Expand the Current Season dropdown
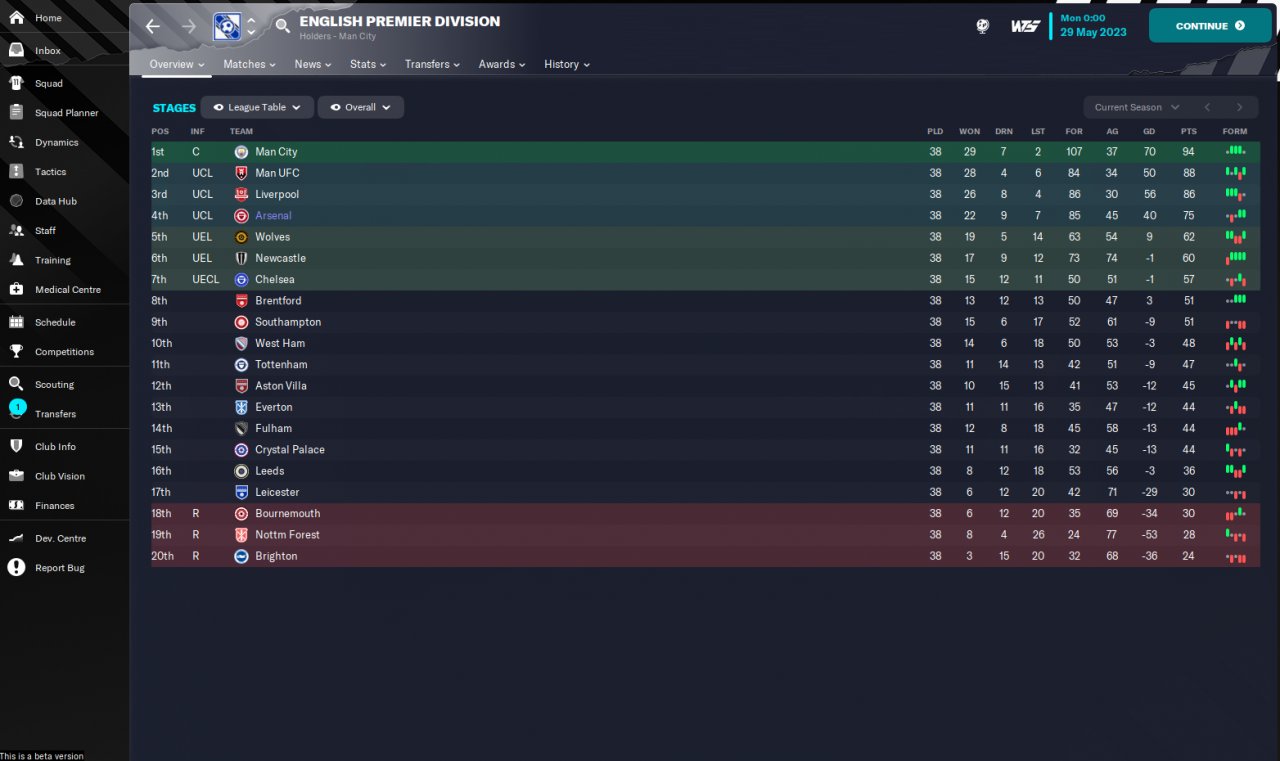This screenshot has height=761, width=1280. point(1137,107)
